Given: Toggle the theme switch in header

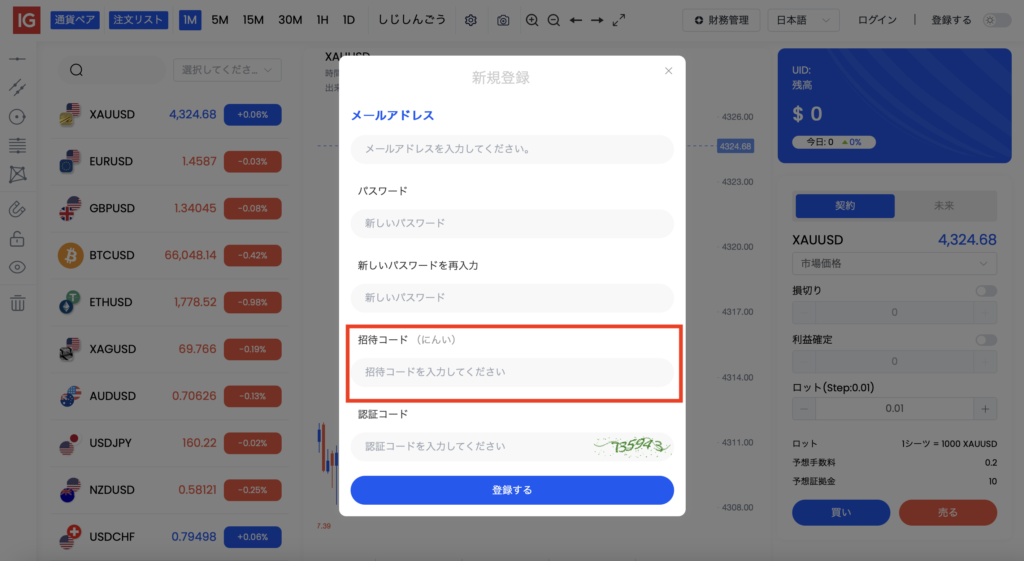Looking at the screenshot, I should coord(997,20).
